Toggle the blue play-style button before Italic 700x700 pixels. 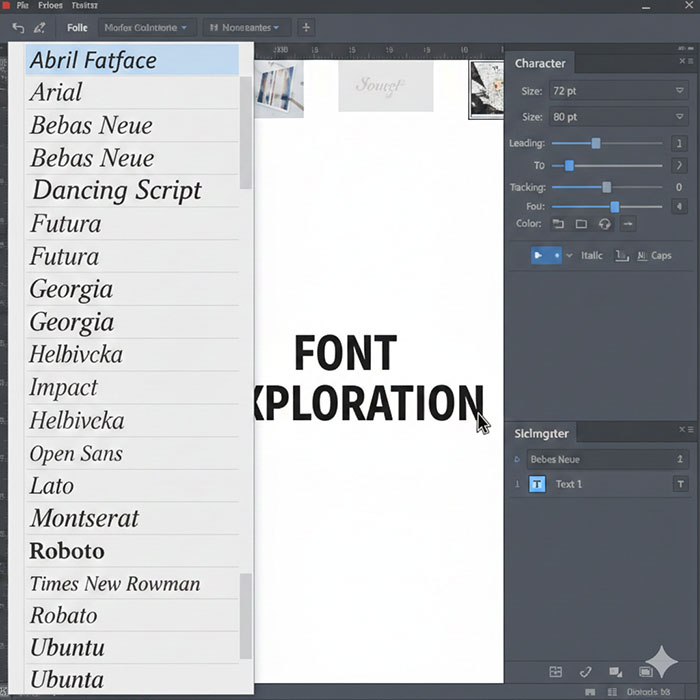[546, 255]
